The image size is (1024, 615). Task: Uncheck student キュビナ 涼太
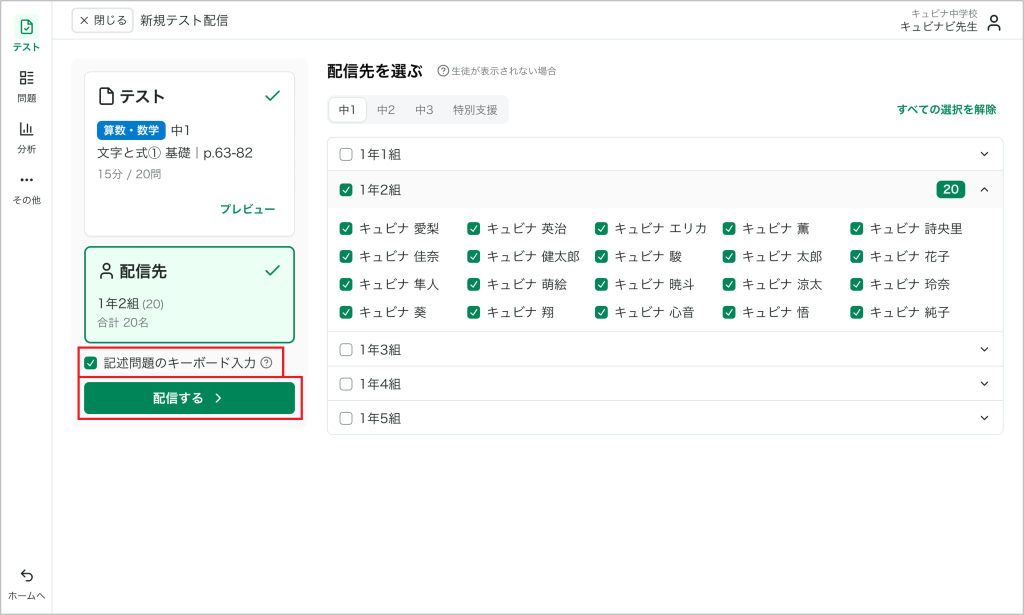(x=729, y=285)
